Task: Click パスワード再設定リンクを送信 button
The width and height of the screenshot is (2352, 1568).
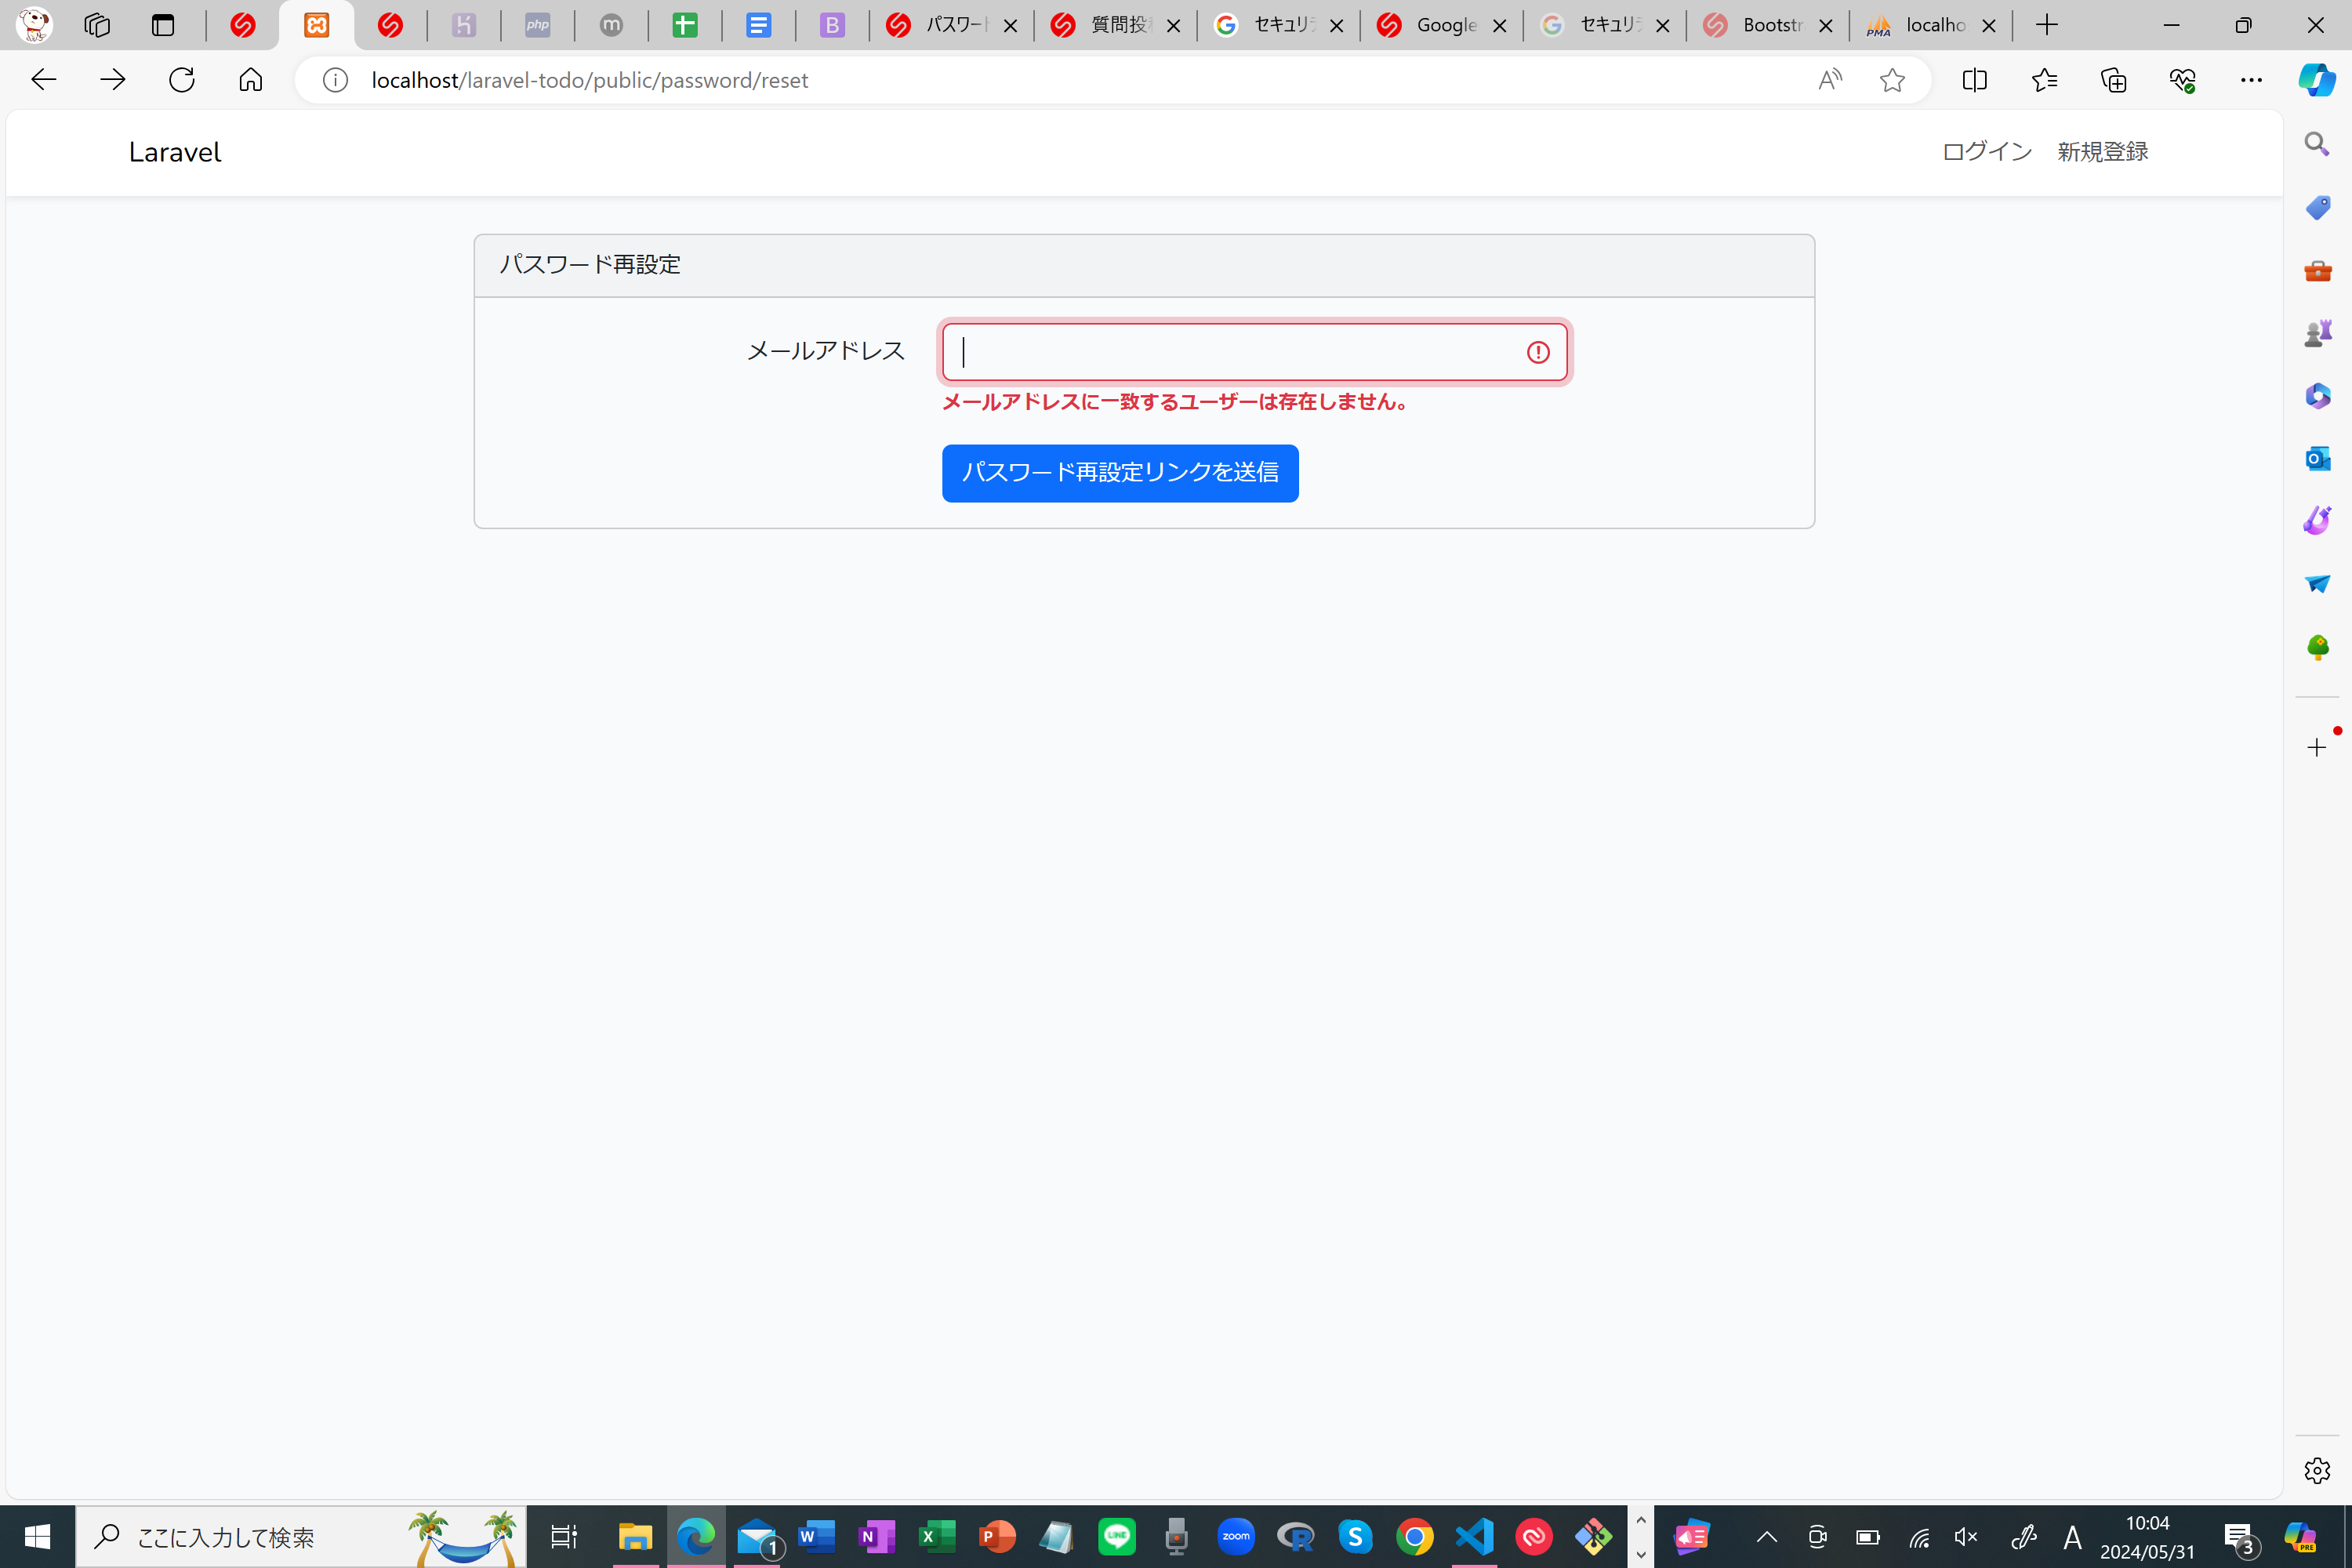Action: pyautogui.click(x=1120, y=473)
